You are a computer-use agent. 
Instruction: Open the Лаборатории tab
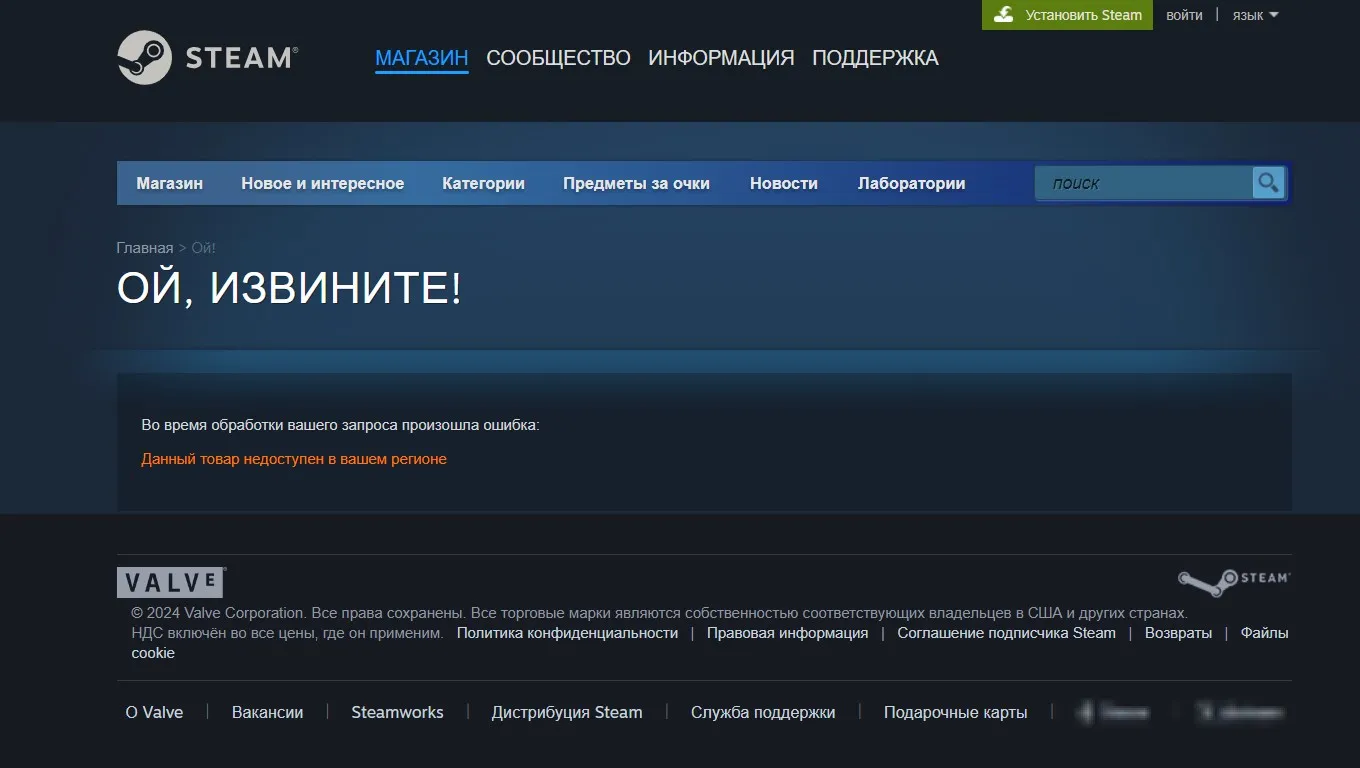pos(912,183)
